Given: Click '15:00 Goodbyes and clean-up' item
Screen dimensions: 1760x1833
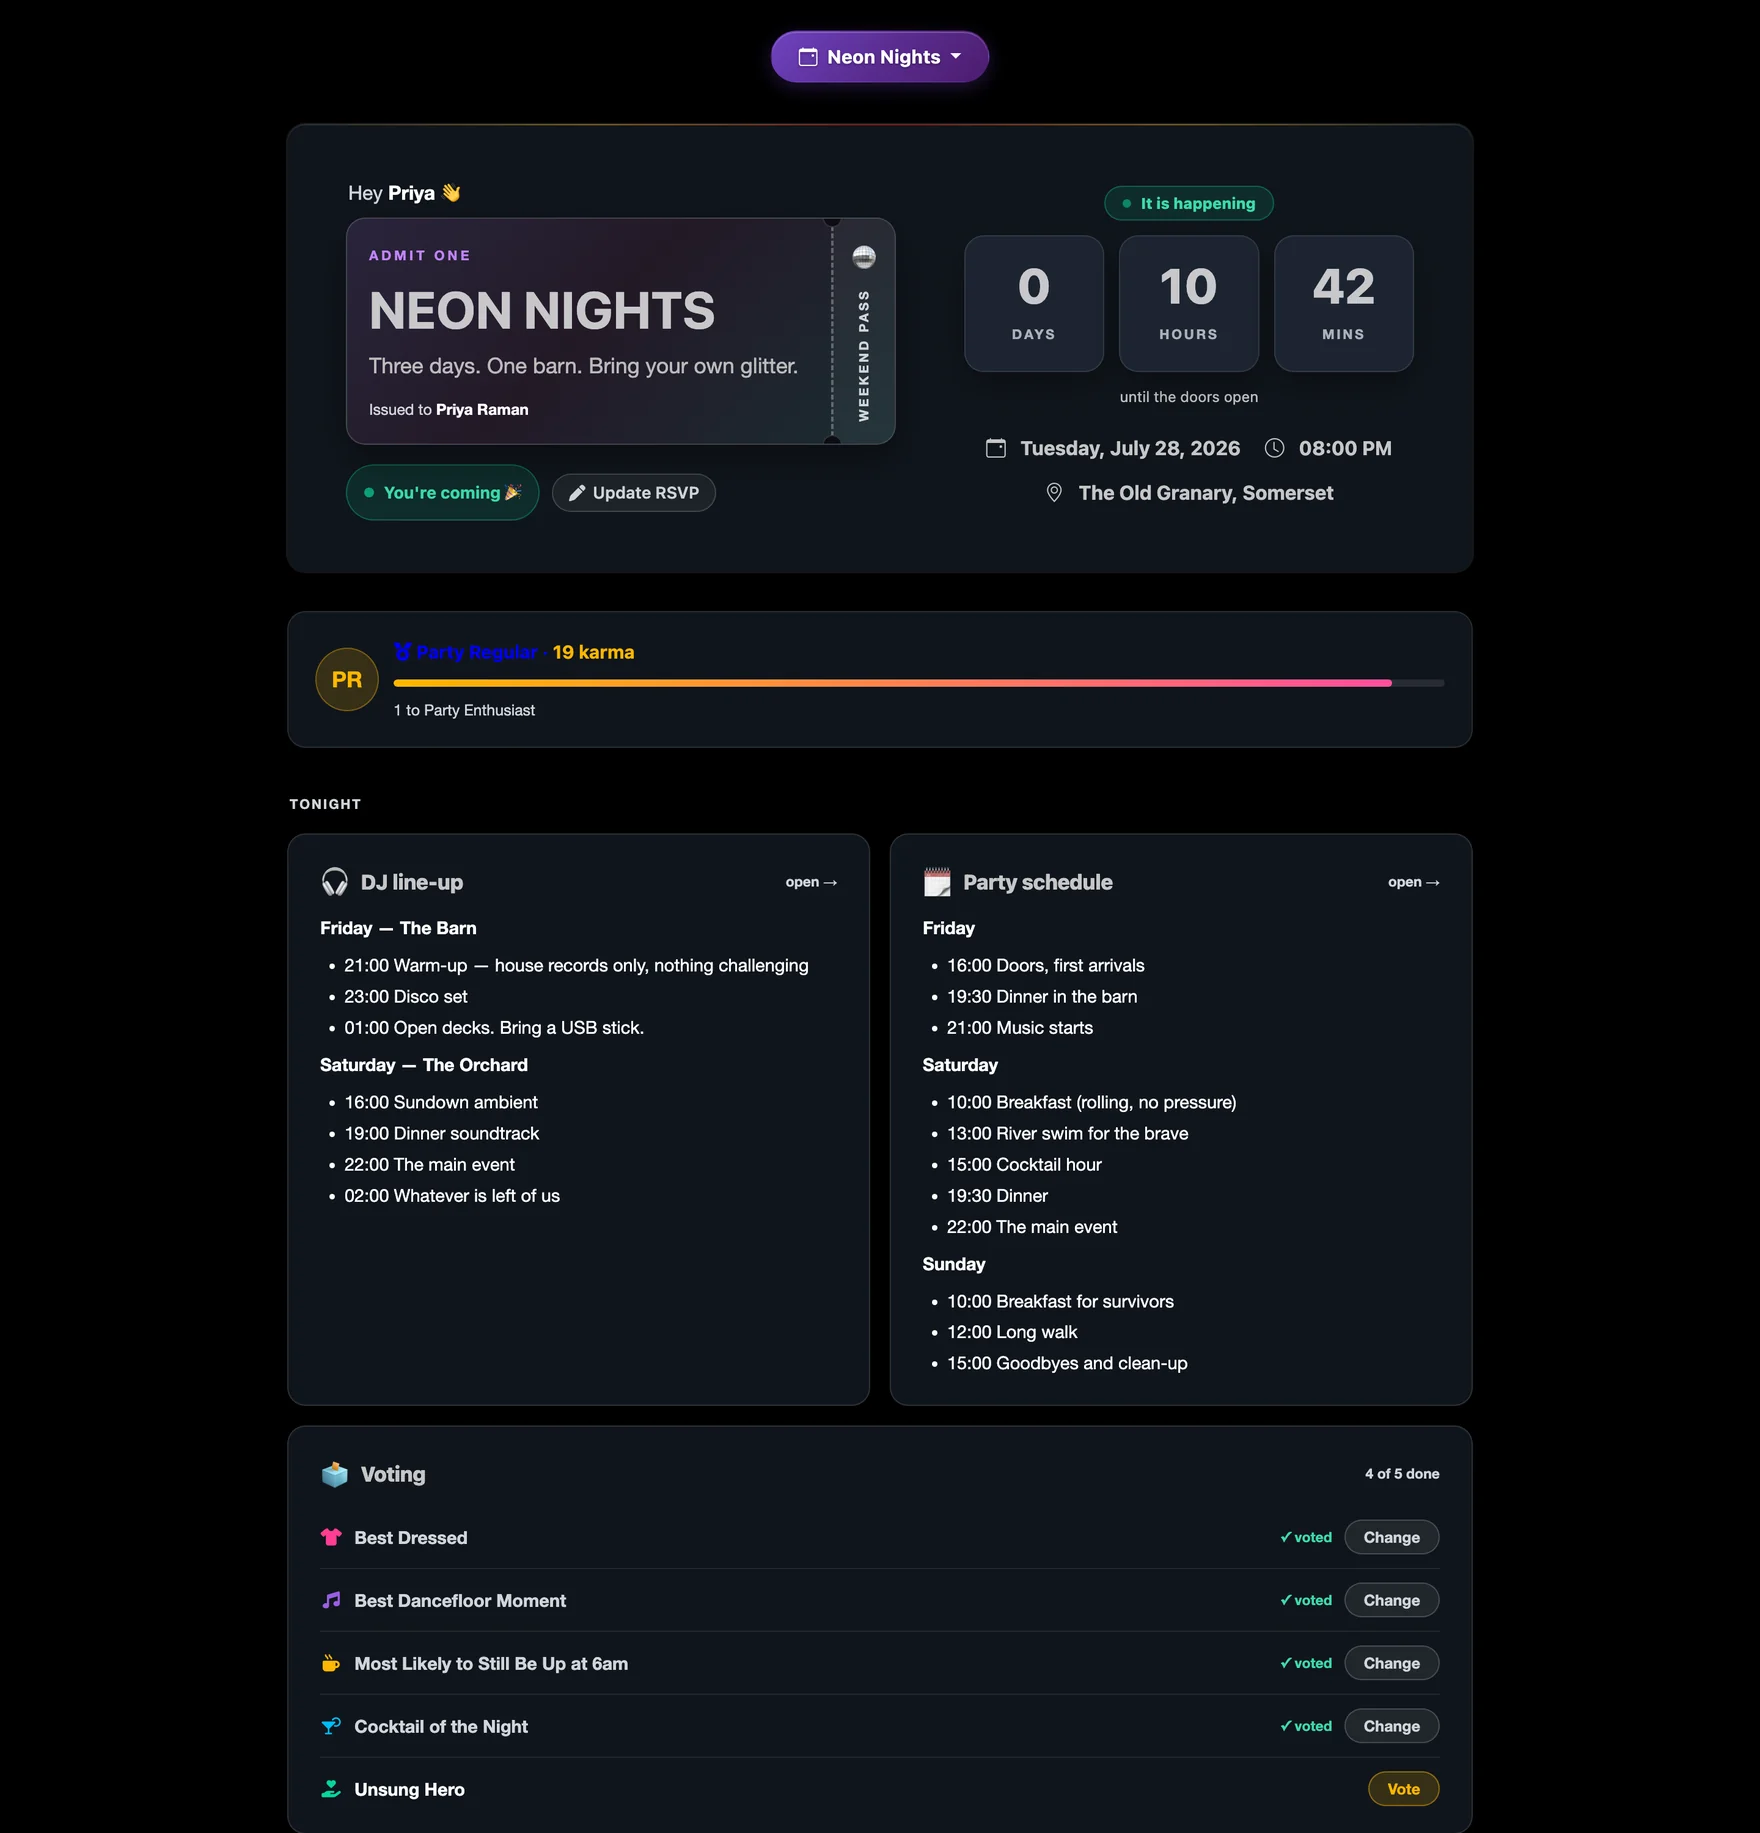Looking at the screenshot, I should tap(1067, 1363).
